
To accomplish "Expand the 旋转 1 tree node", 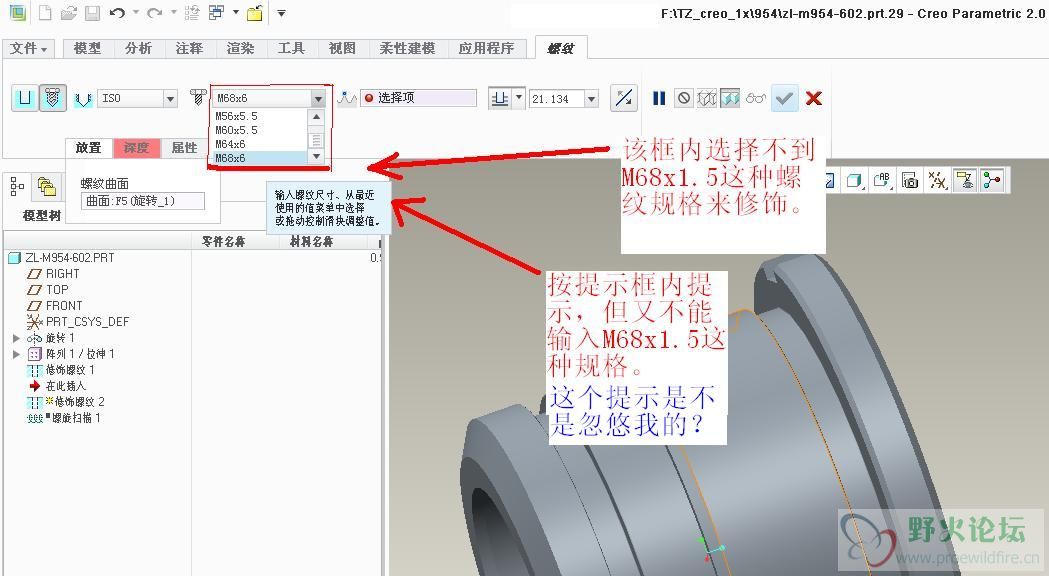I will [17, 338].
